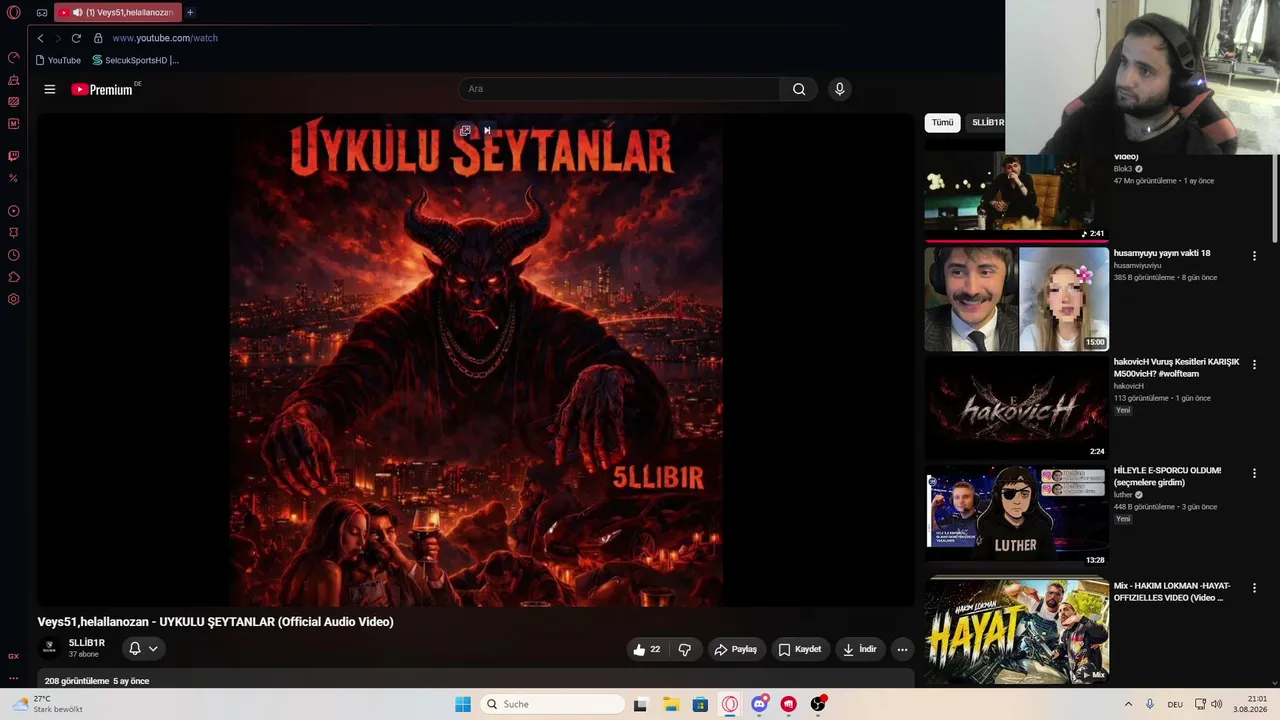Open GX Corner gamepad icon beside tab
The image size is (1280, 720).
[42, 13]
